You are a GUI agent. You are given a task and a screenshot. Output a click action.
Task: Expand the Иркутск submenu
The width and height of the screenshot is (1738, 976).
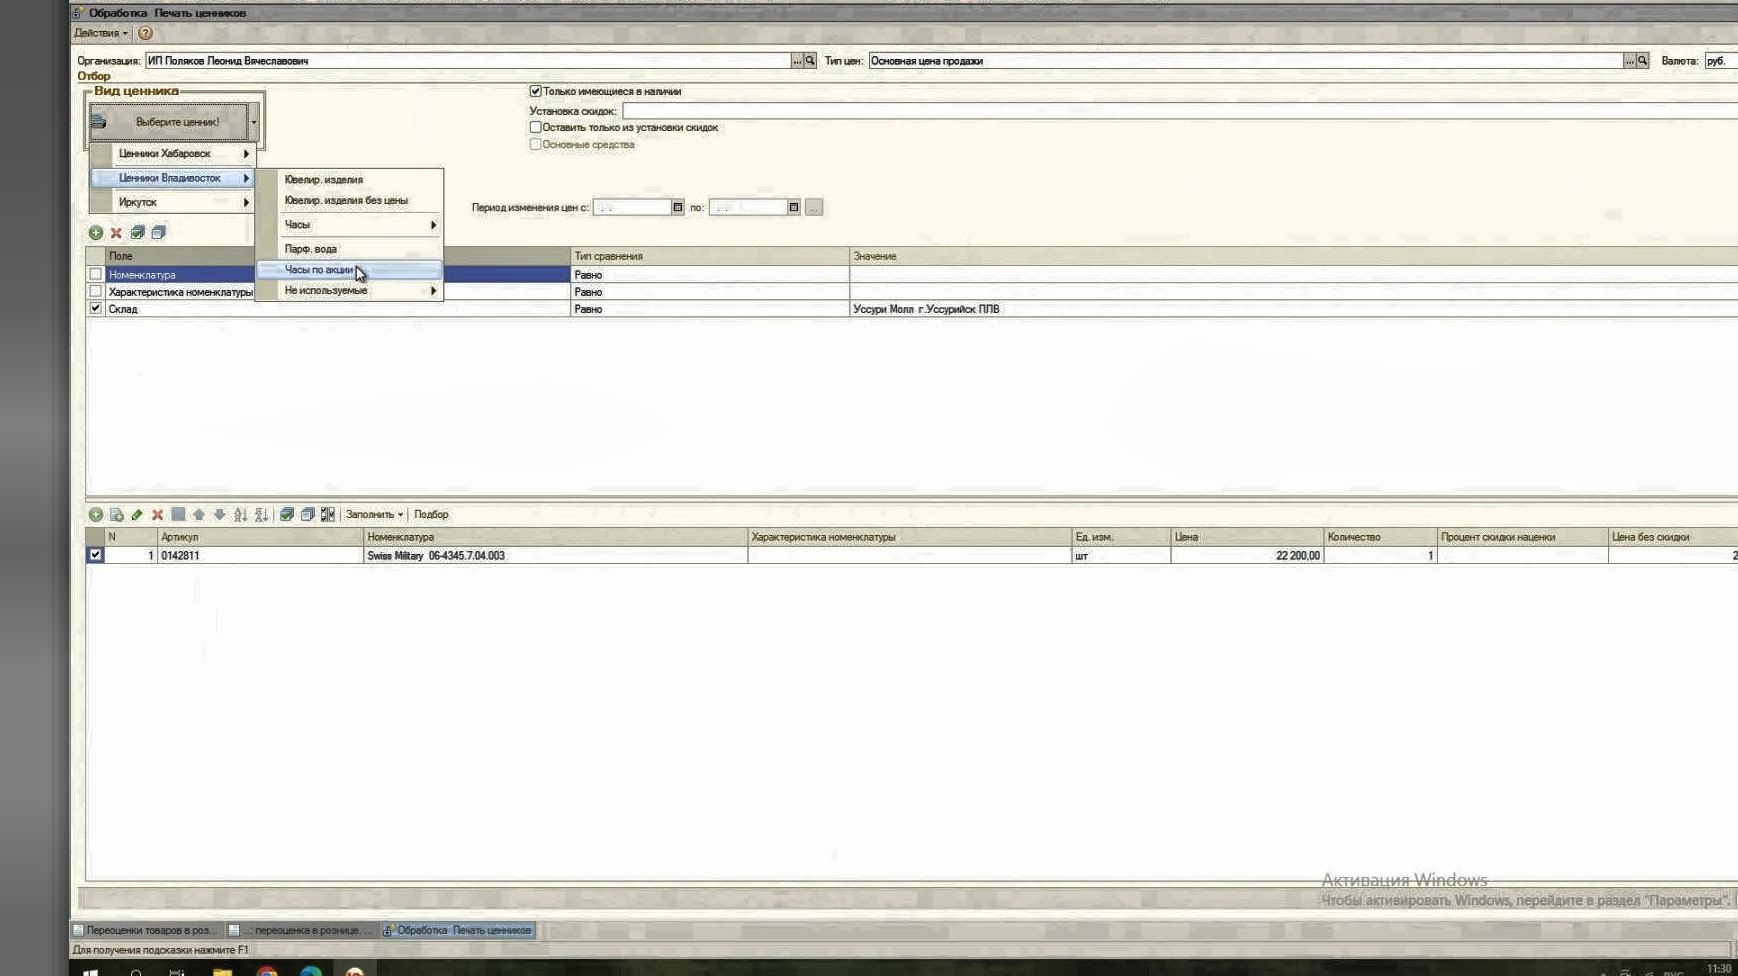pyautogui.click(x=173, y=202)
